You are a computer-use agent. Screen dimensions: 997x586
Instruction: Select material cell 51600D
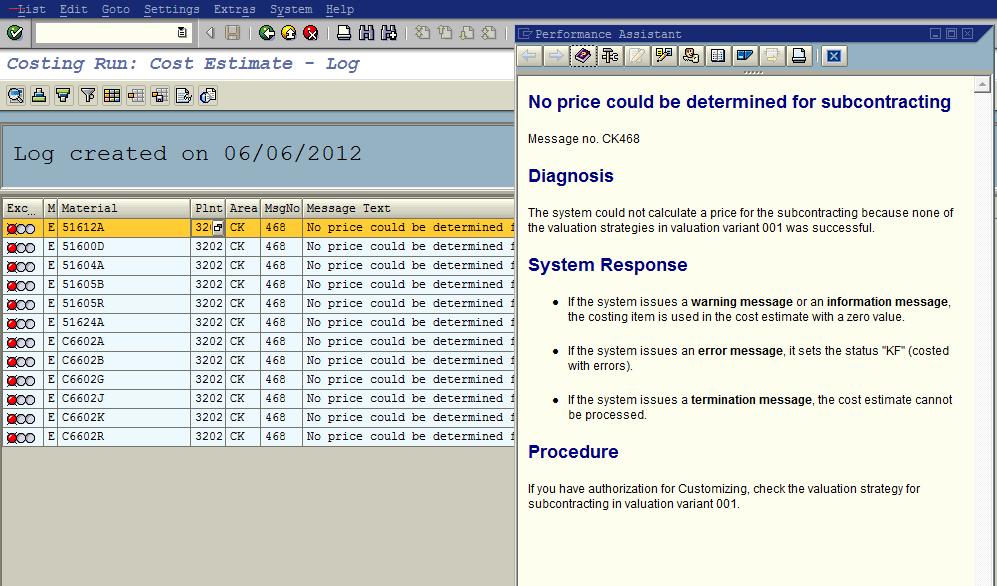pos(124,247)
